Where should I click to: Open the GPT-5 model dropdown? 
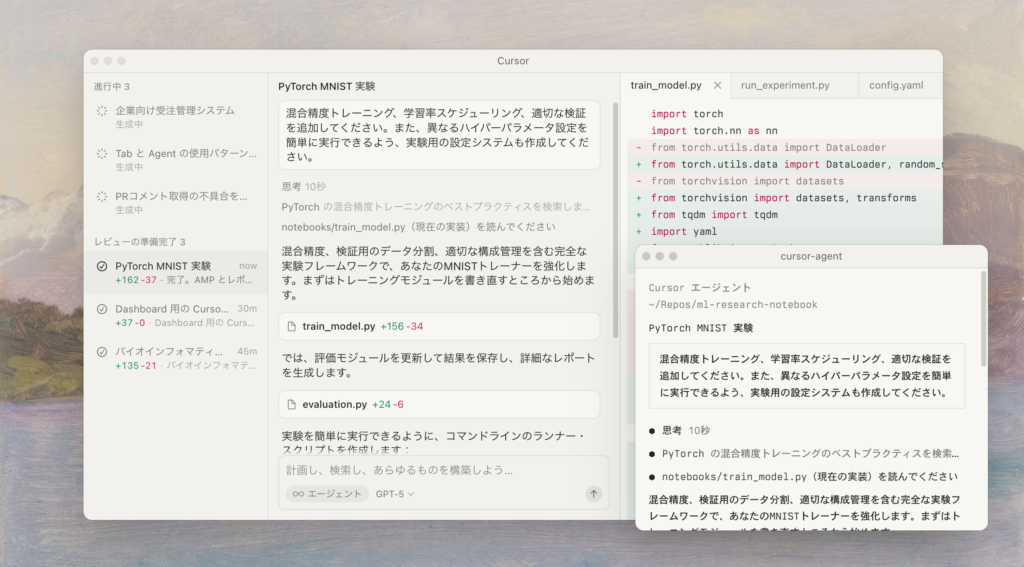(x=395, y=493)
